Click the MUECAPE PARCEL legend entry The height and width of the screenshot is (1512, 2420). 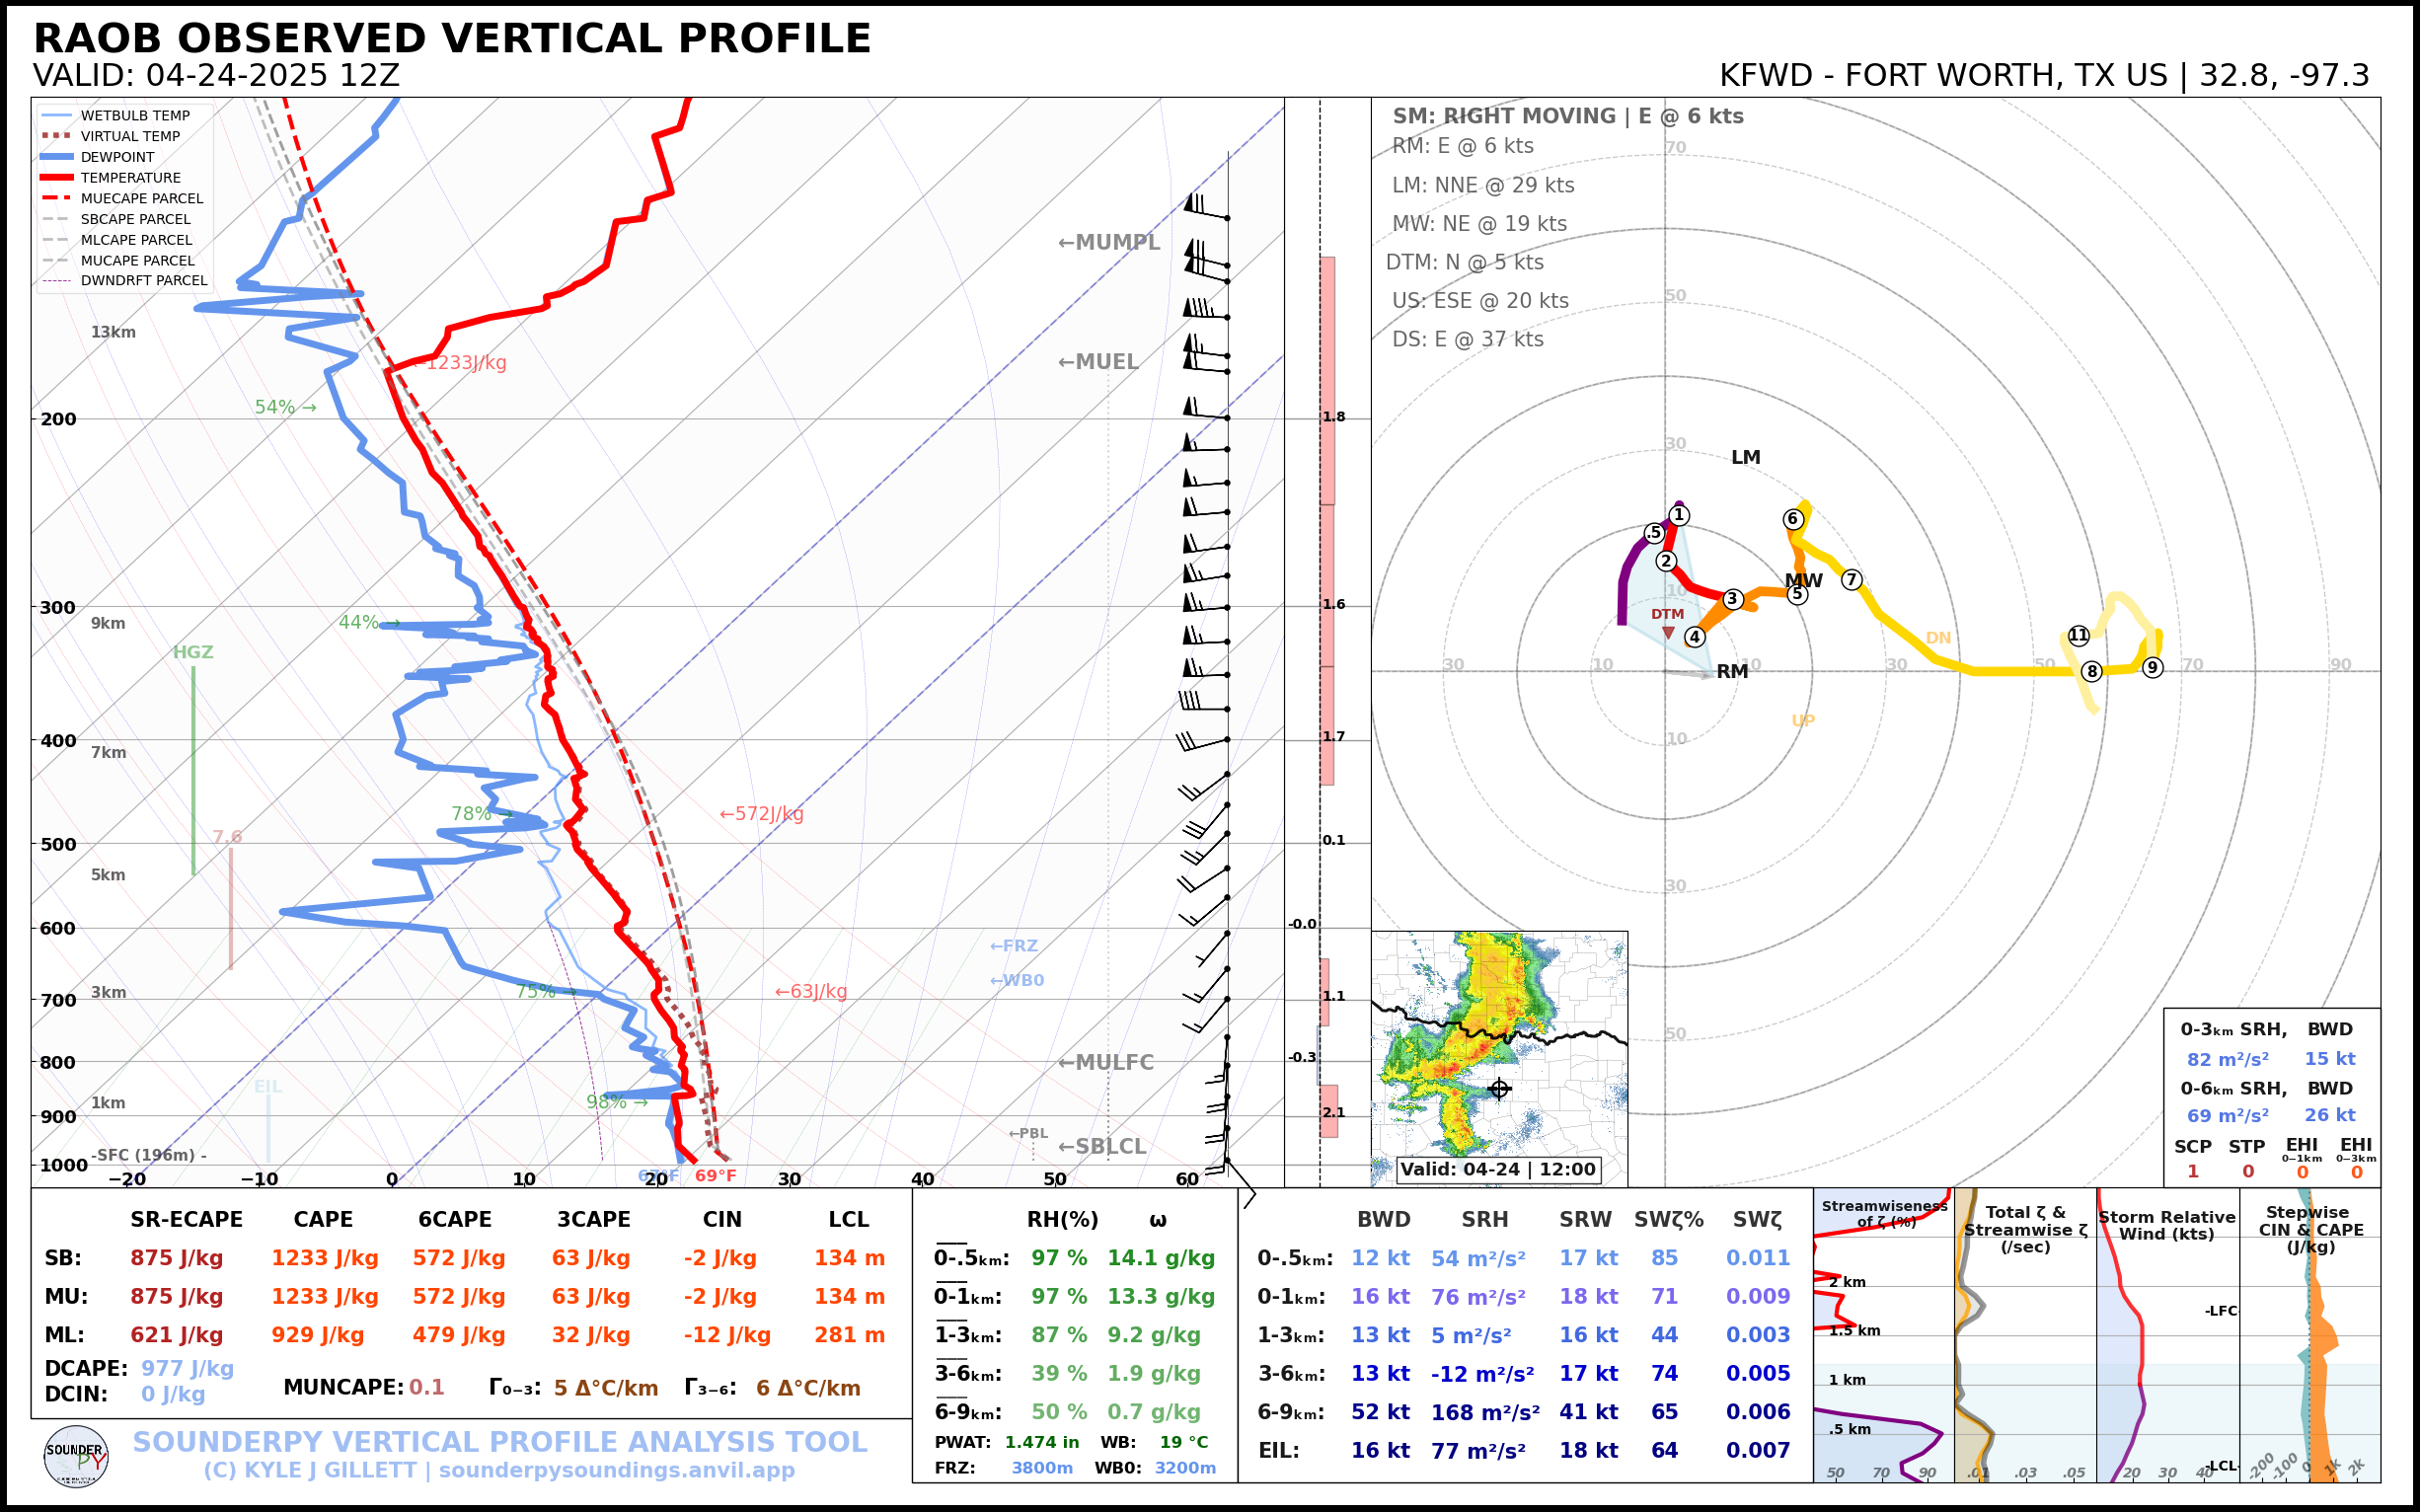(141, 199)
